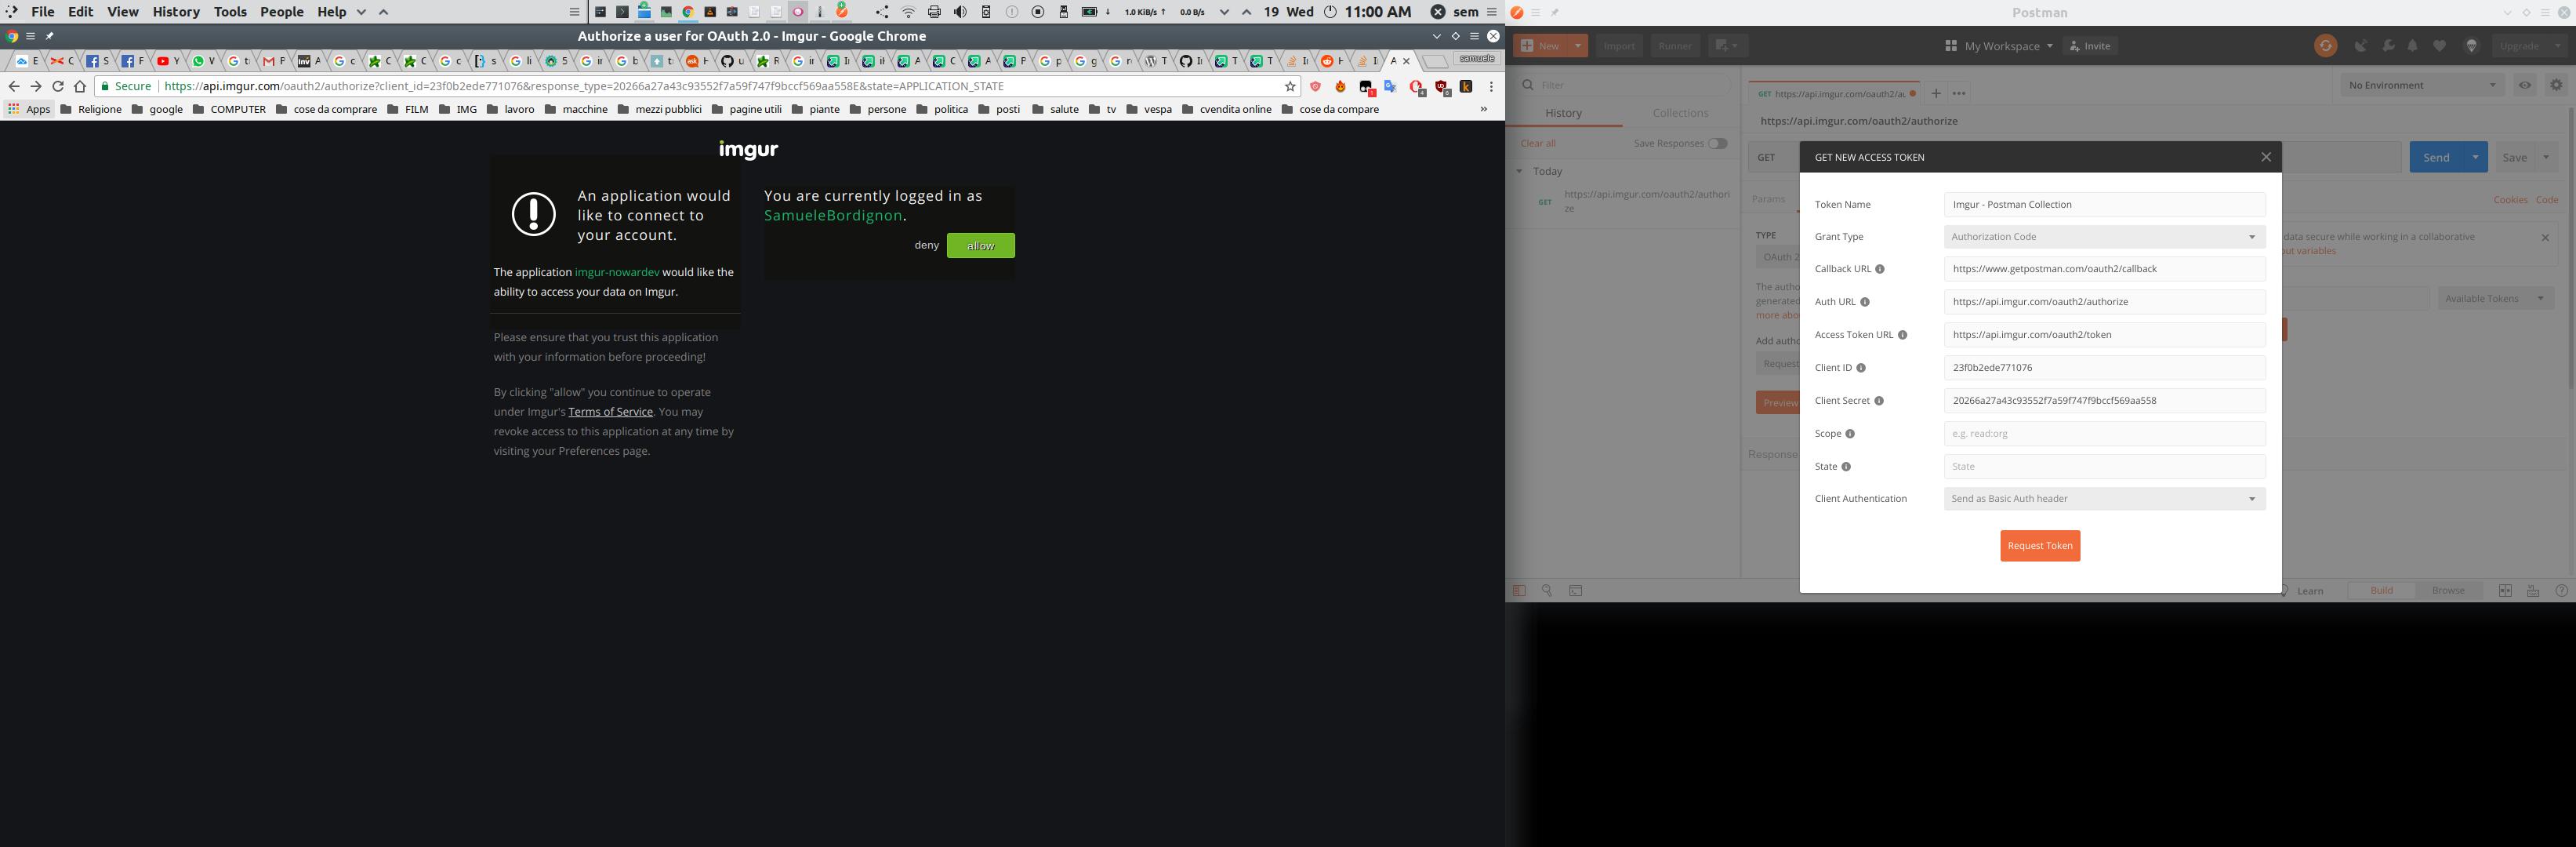Open the Grant Type dropdown
Screen dimensions: 2576x847
click(2104, 237)
